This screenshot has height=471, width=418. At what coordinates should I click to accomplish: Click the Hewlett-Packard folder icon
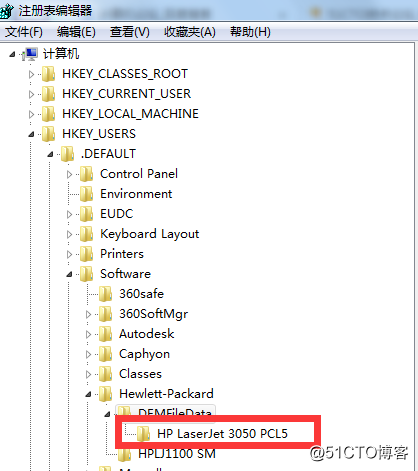pos(106,394)
